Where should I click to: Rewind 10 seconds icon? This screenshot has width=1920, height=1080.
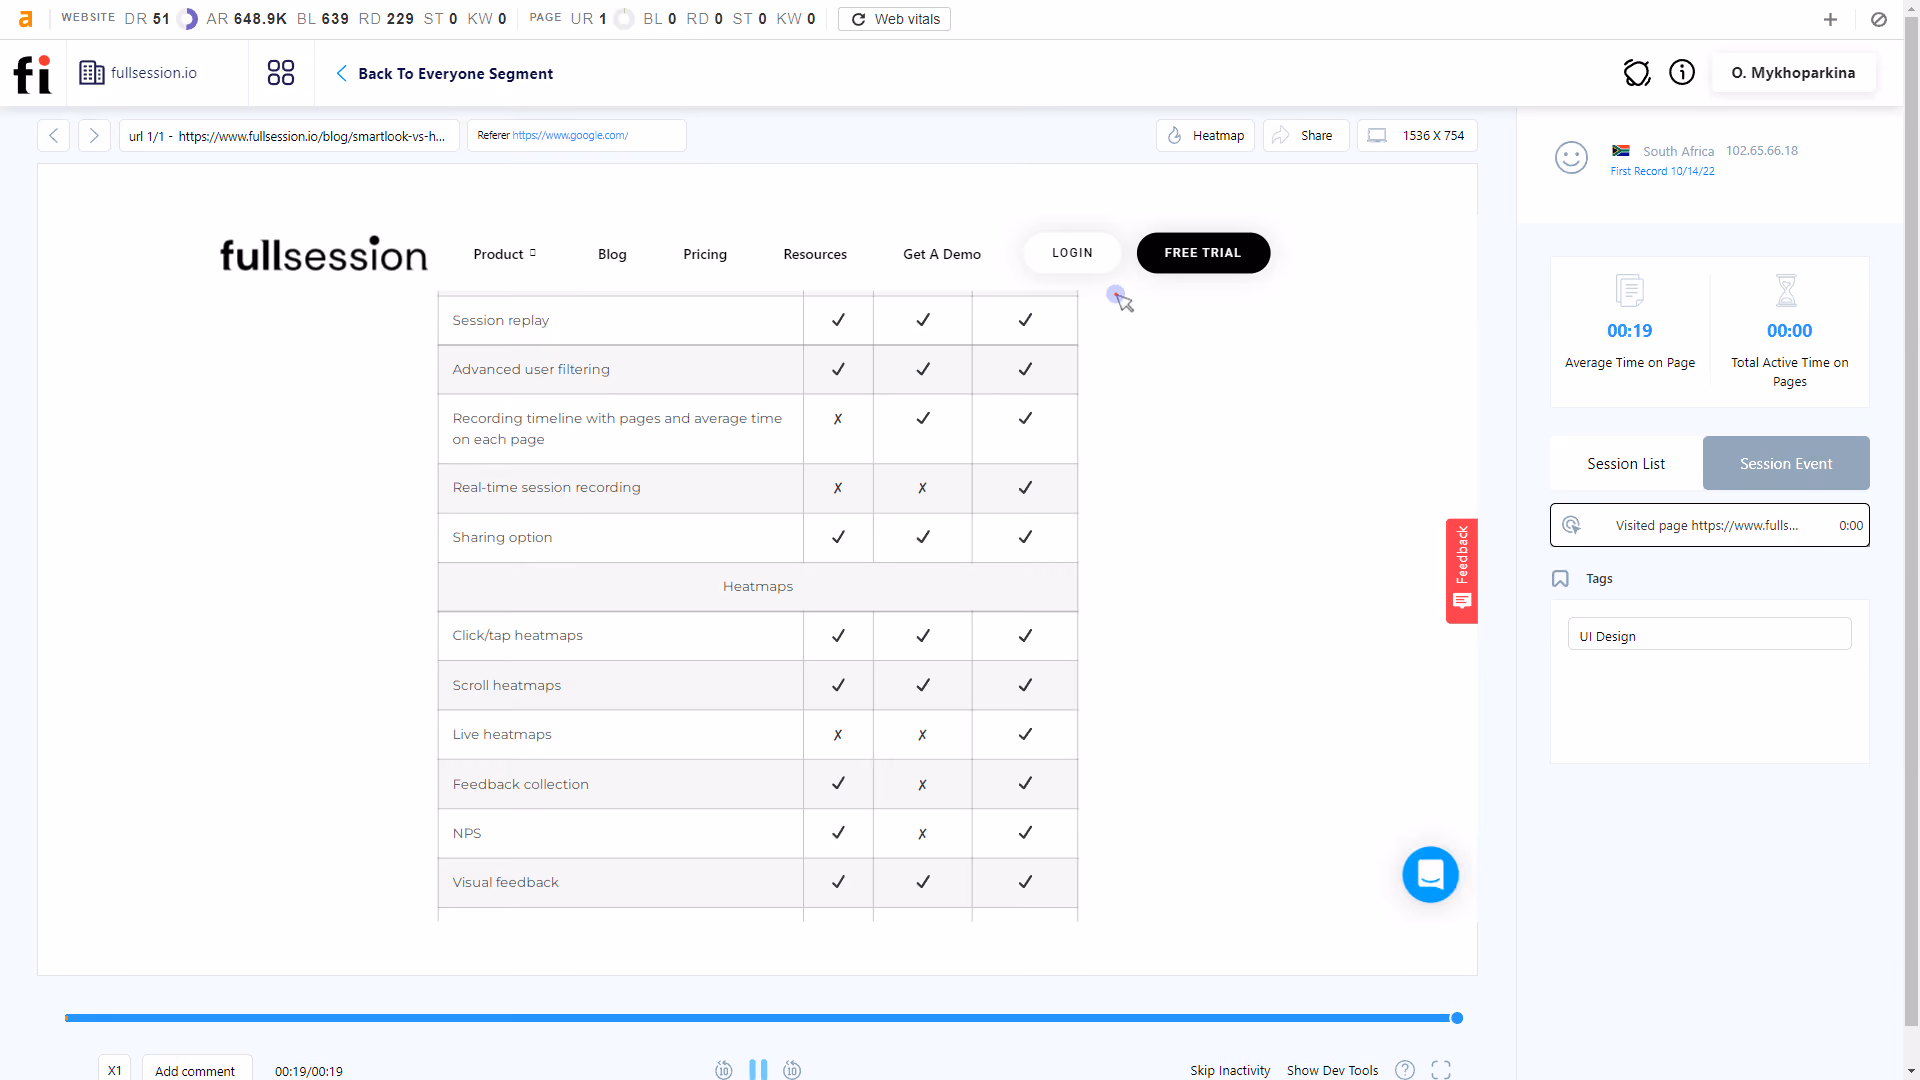click(724, 1070)
